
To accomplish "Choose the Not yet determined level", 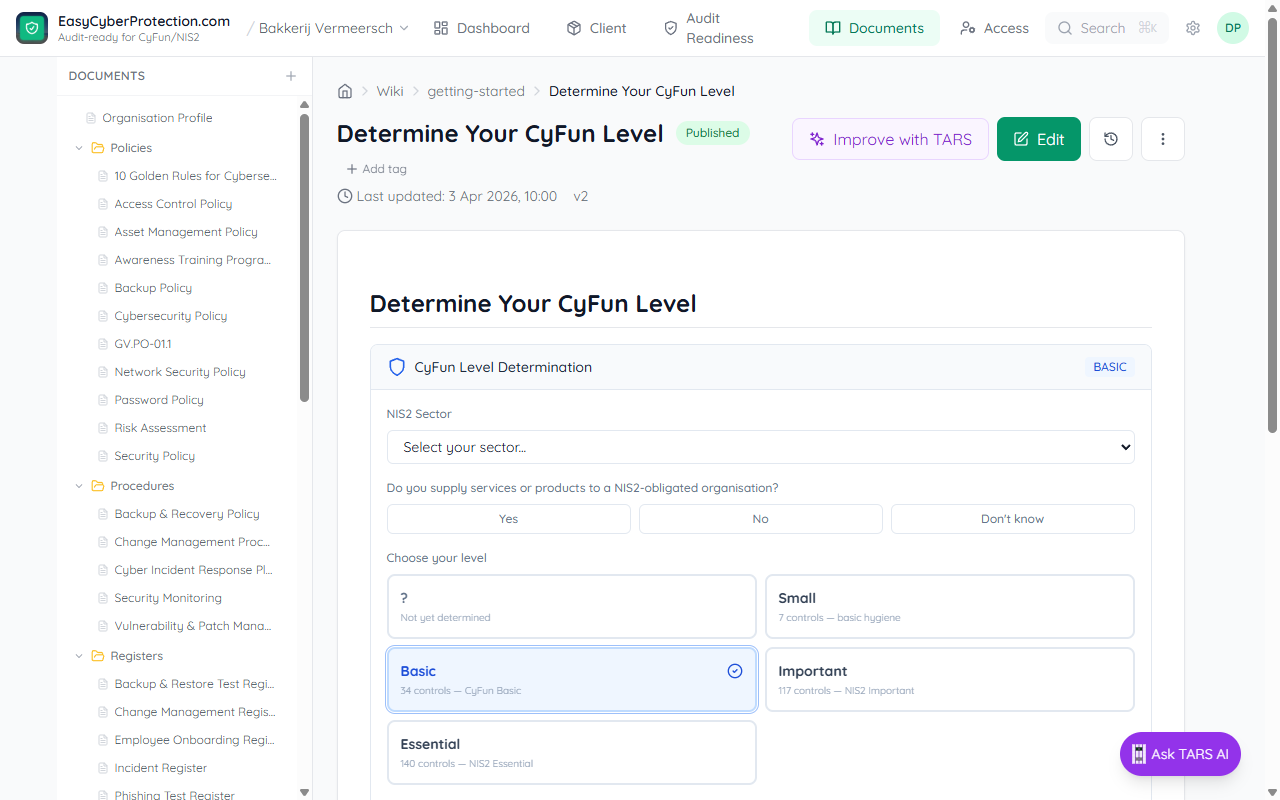I will click(x=572, y=606).
